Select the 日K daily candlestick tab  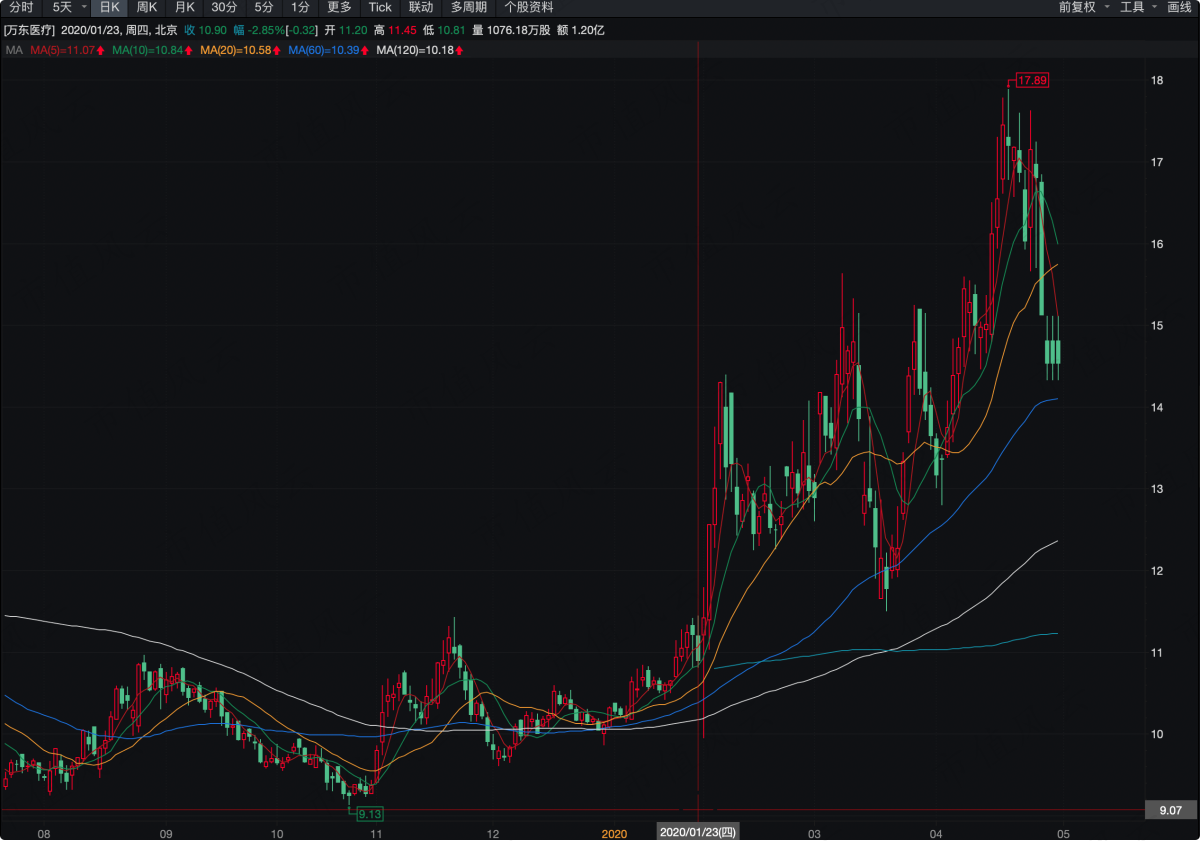pos(110,7)
